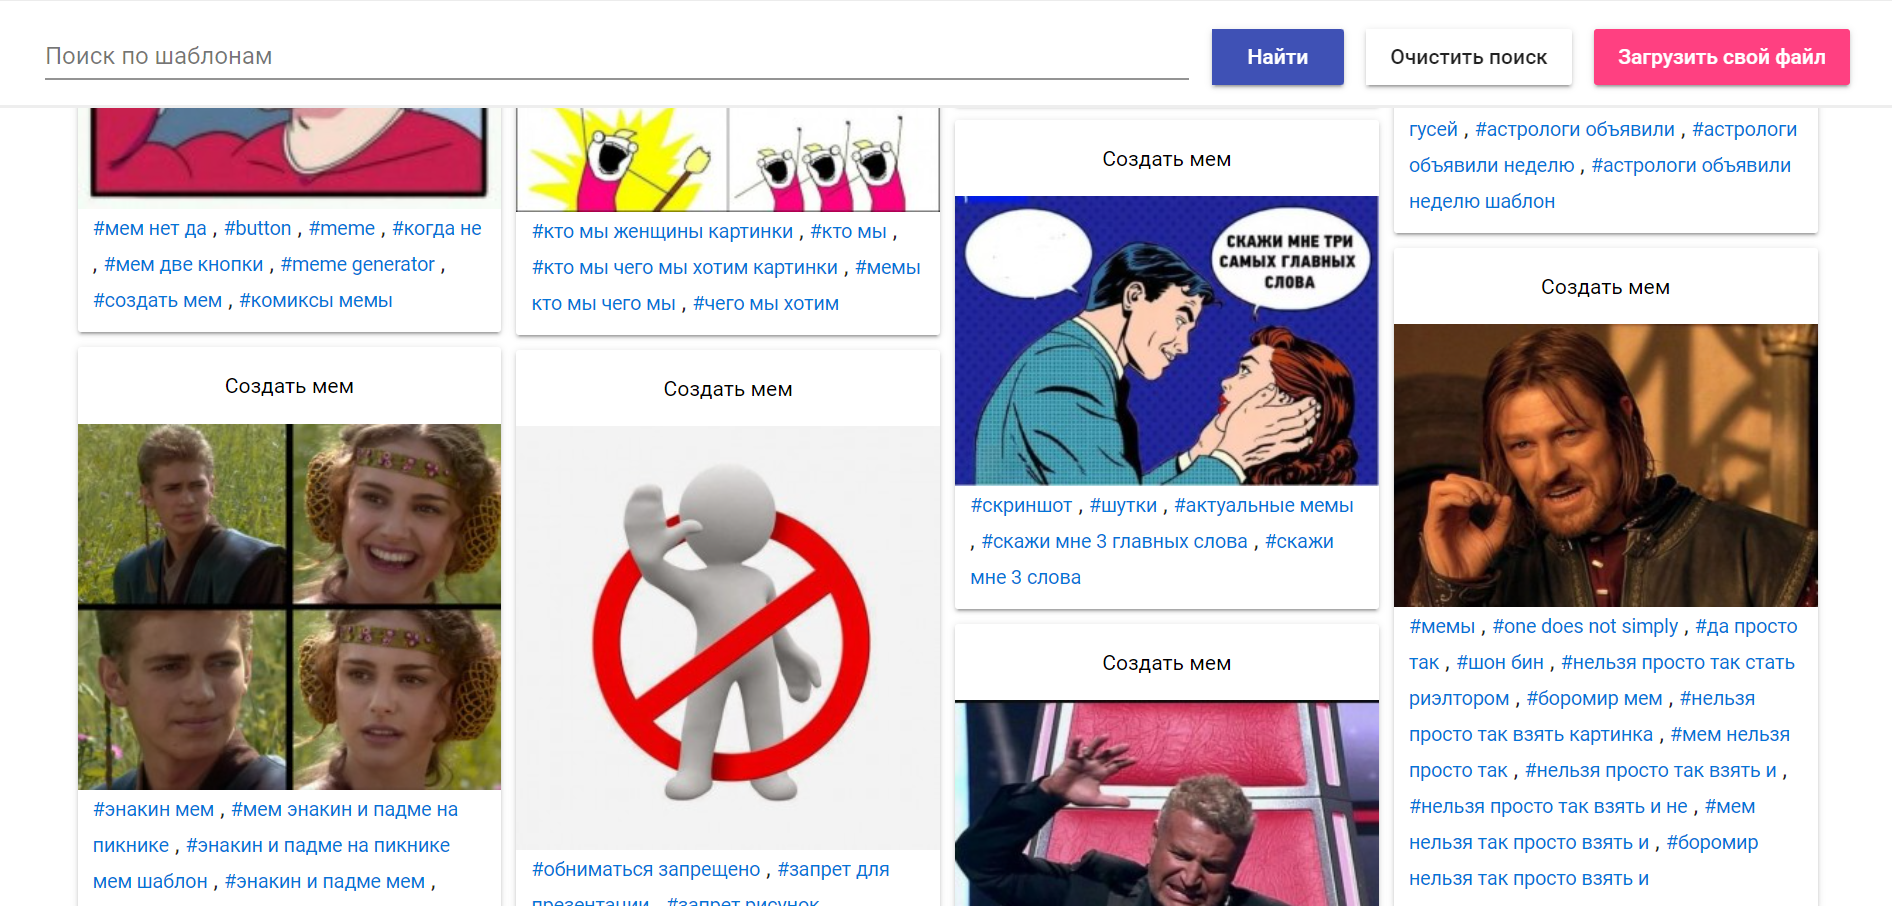Viewport: 1892px width, 906px height.
Task: Click 'Создать мем' above Boromir template
Action: [x=1605, y=287]
